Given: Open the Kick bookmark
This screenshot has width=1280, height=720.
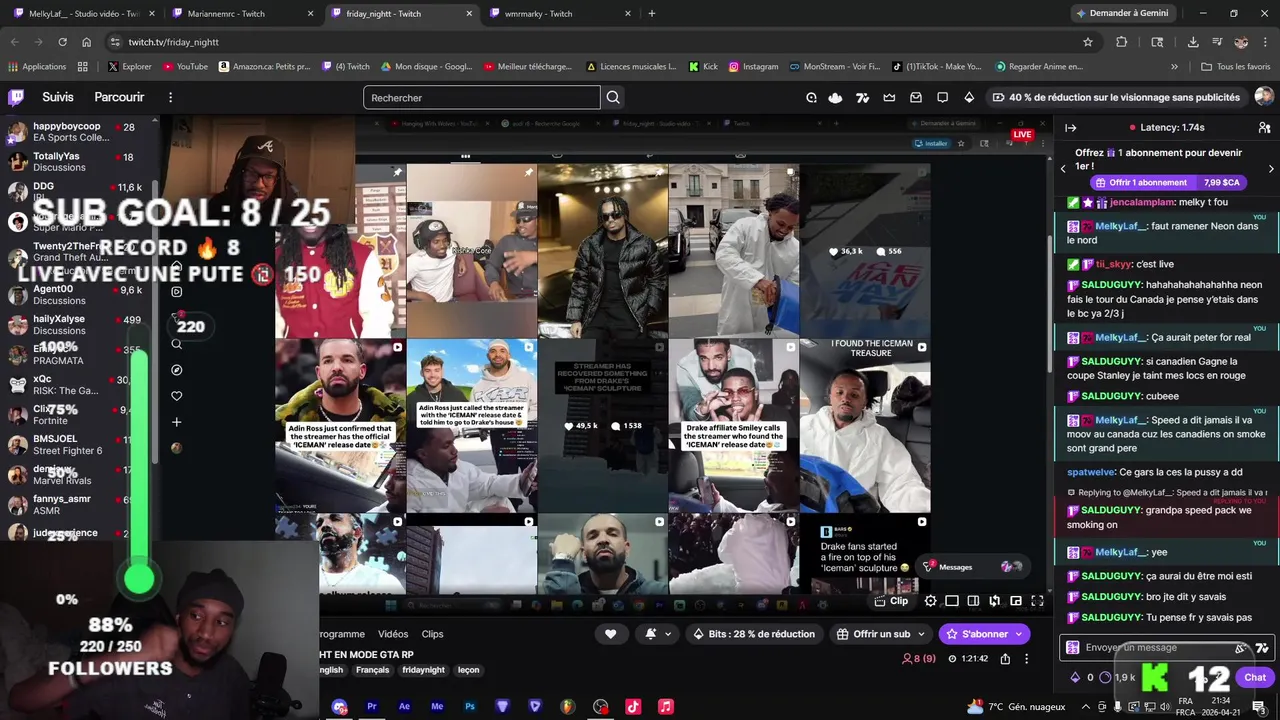Looking at the screenshot, I should [x=703, y=67].
